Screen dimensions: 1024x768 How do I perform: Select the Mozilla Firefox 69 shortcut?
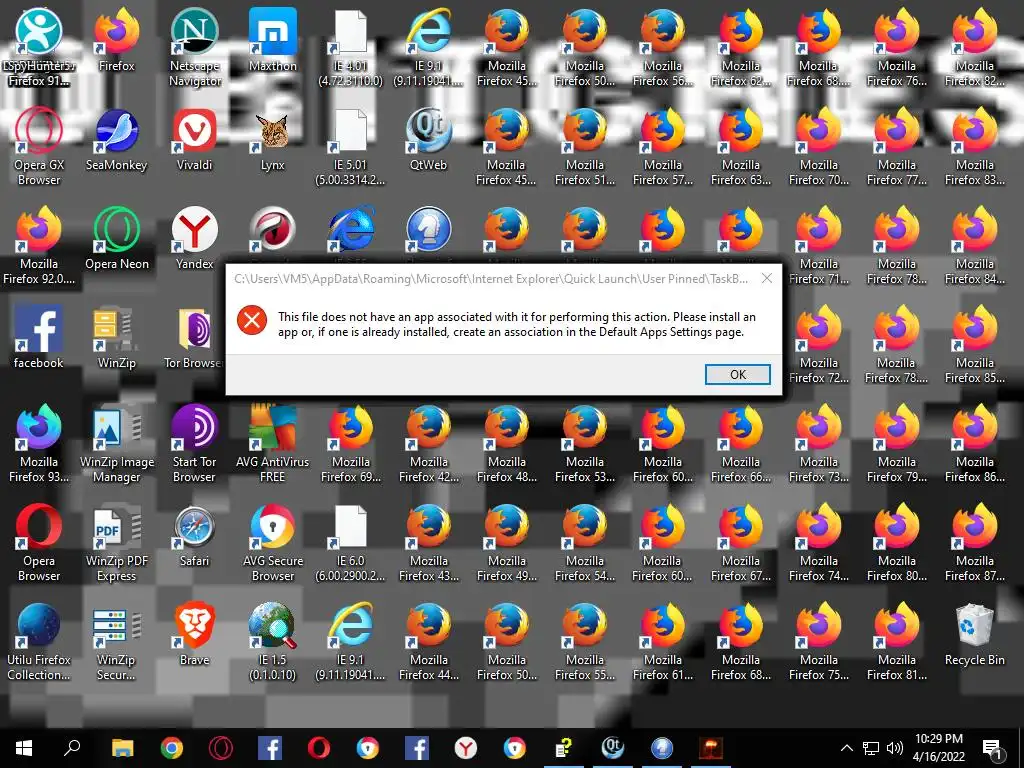(x=350, y=444)
